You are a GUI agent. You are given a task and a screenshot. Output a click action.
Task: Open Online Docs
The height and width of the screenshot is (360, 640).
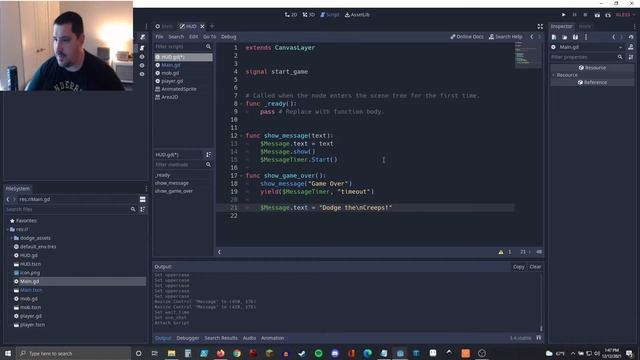(x=467, y=37)
